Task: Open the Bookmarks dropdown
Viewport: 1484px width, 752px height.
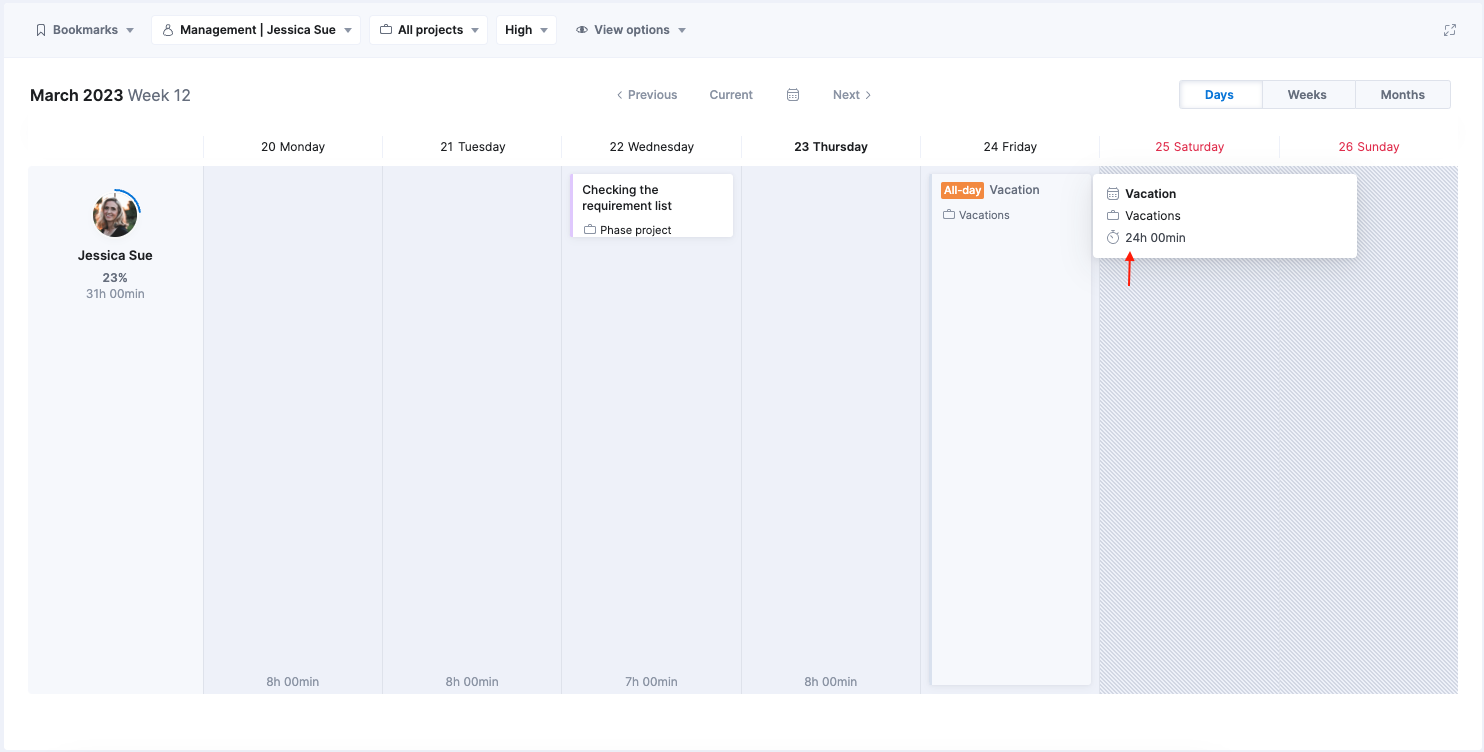Action: coord(85,30)
